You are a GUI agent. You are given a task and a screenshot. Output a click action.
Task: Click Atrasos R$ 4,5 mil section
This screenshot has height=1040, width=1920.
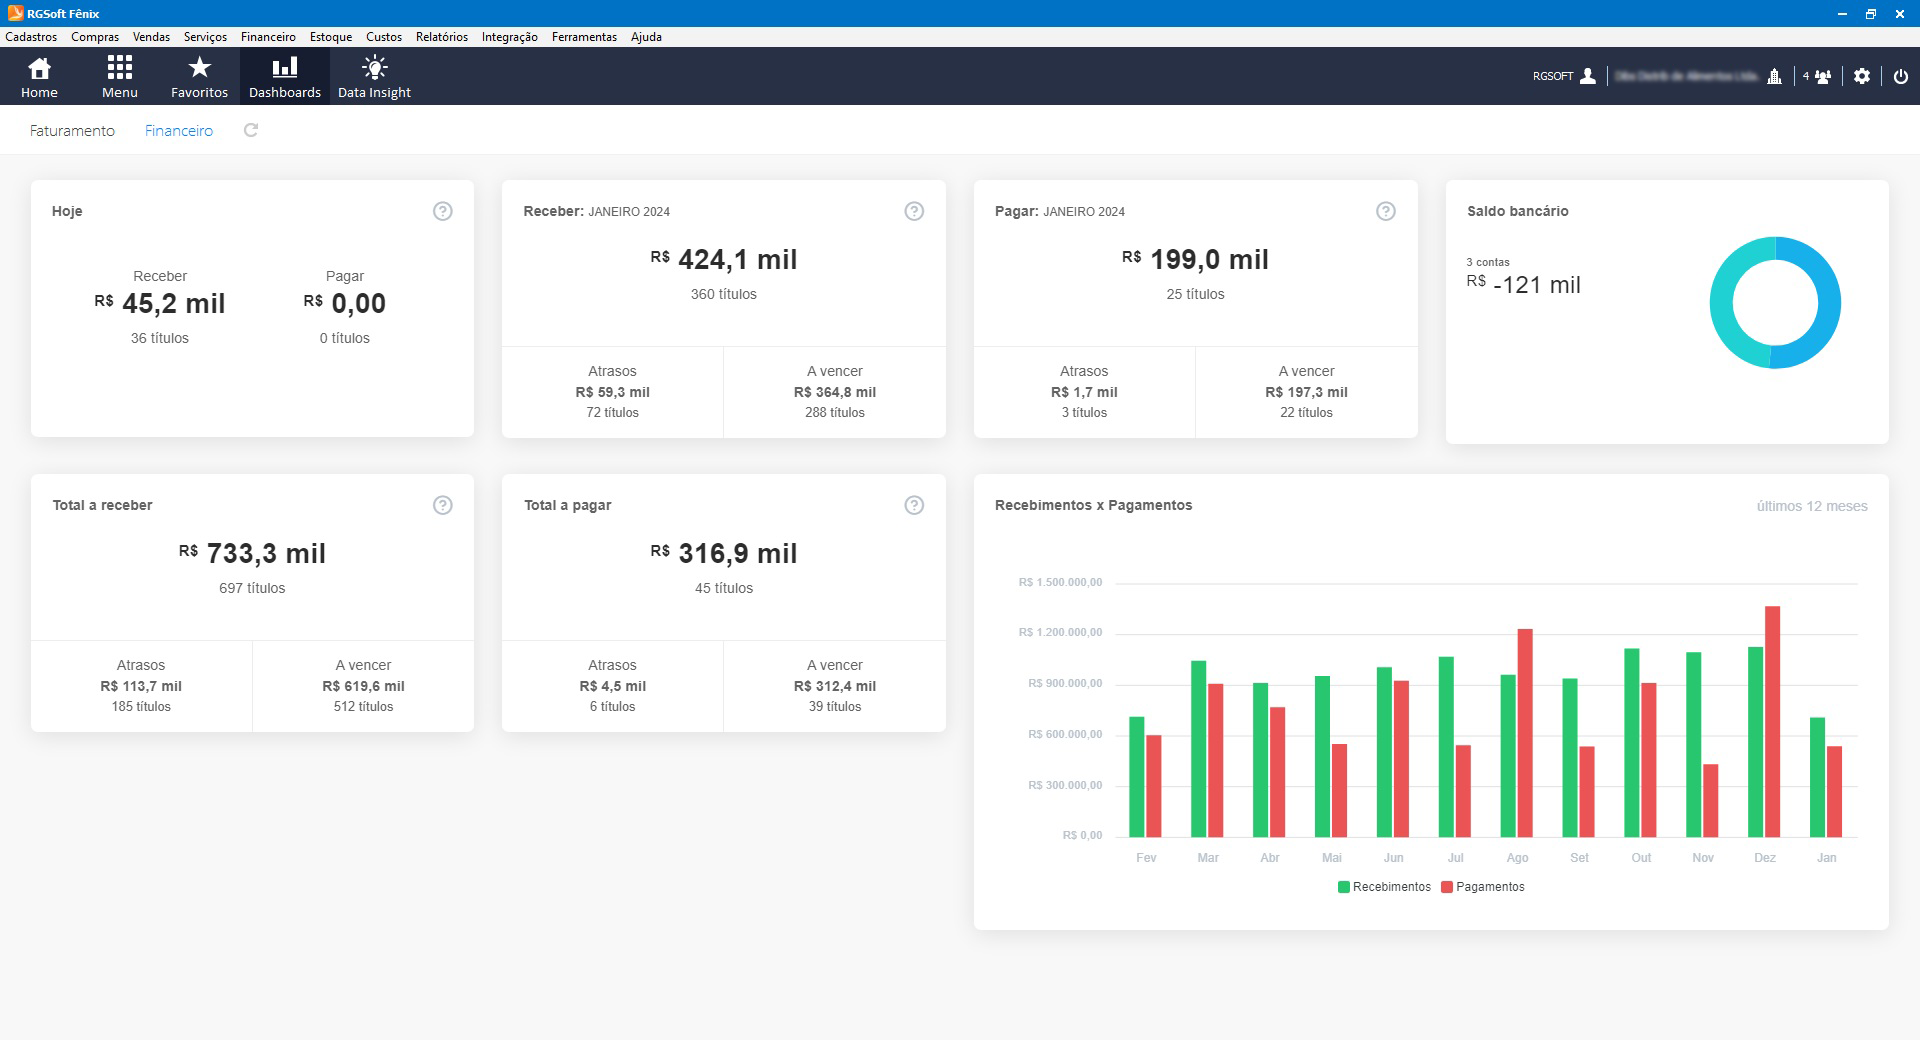click(x=612, y=686)
